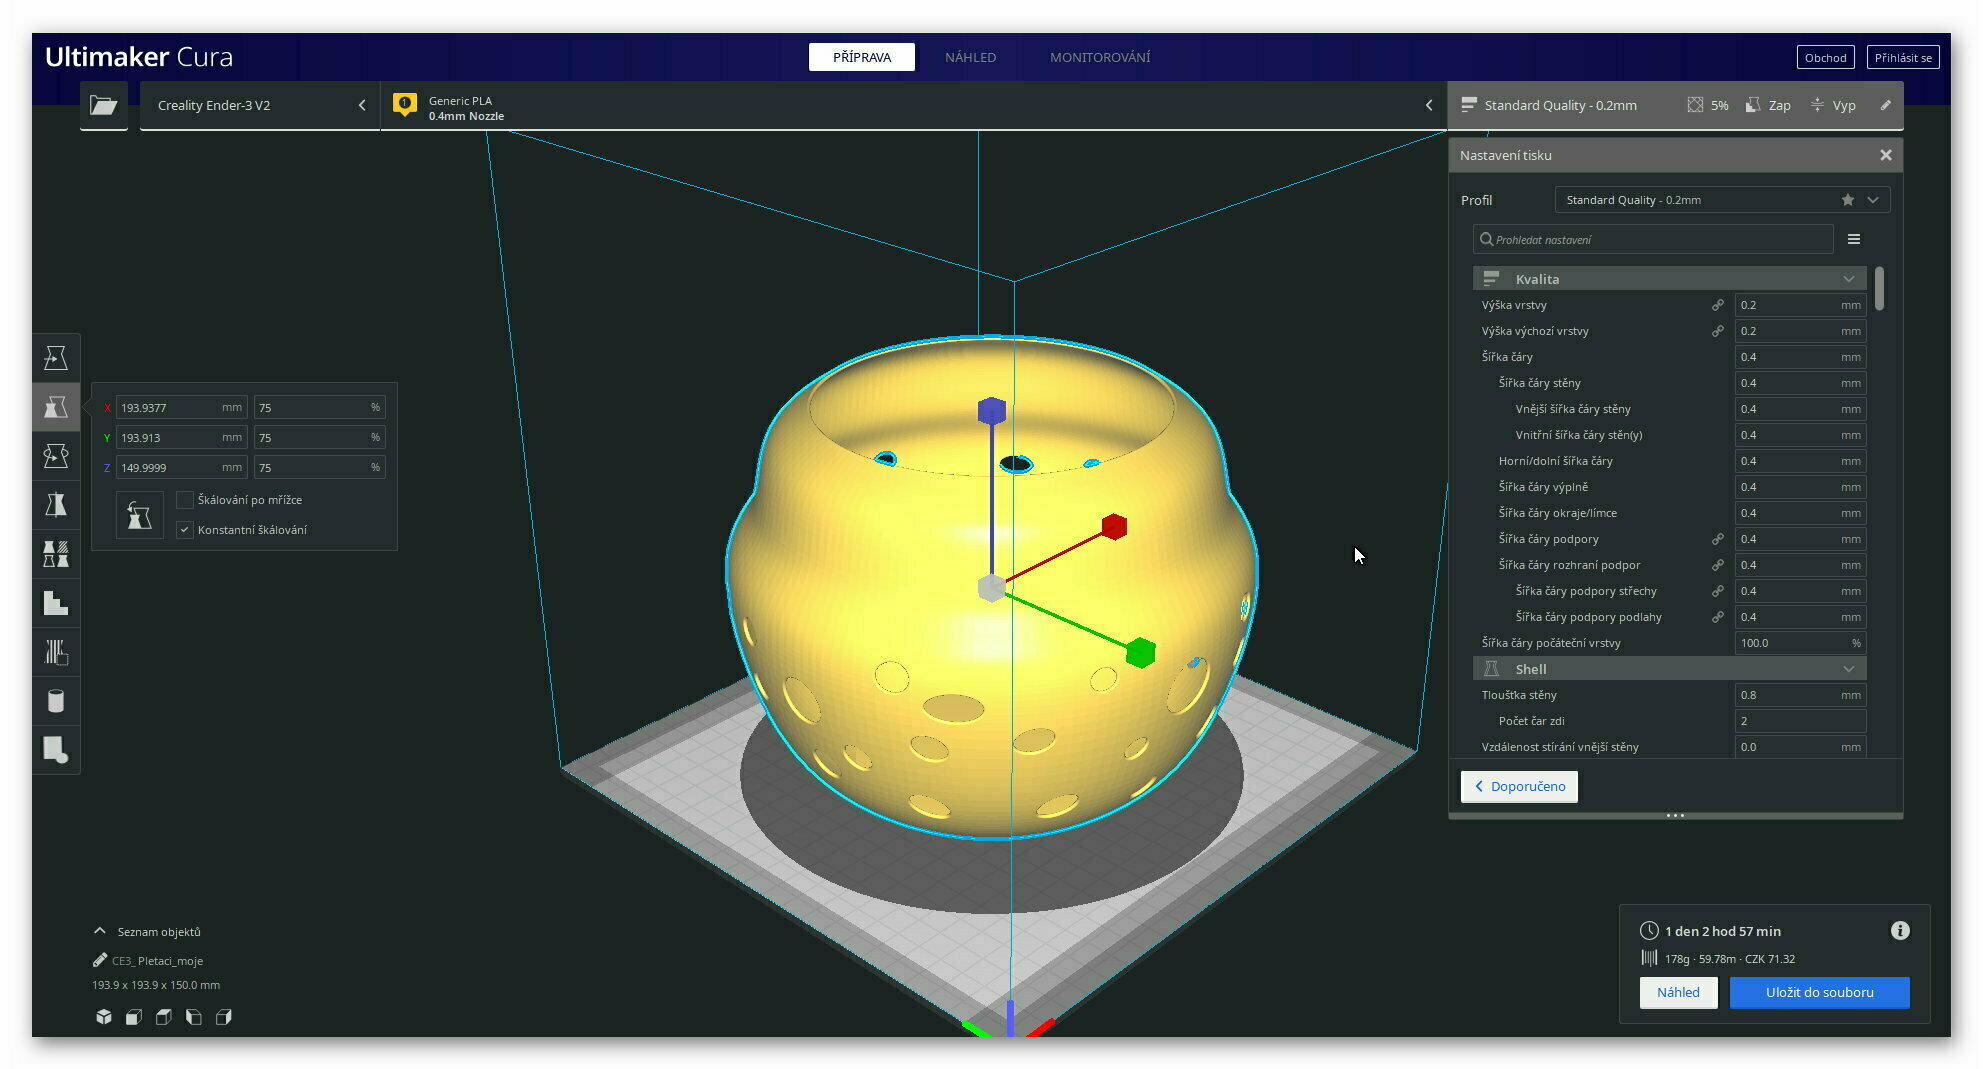Select the Support Blocker tool
The height and width of the screenshot is (1069, 1983).
(56, 603)
